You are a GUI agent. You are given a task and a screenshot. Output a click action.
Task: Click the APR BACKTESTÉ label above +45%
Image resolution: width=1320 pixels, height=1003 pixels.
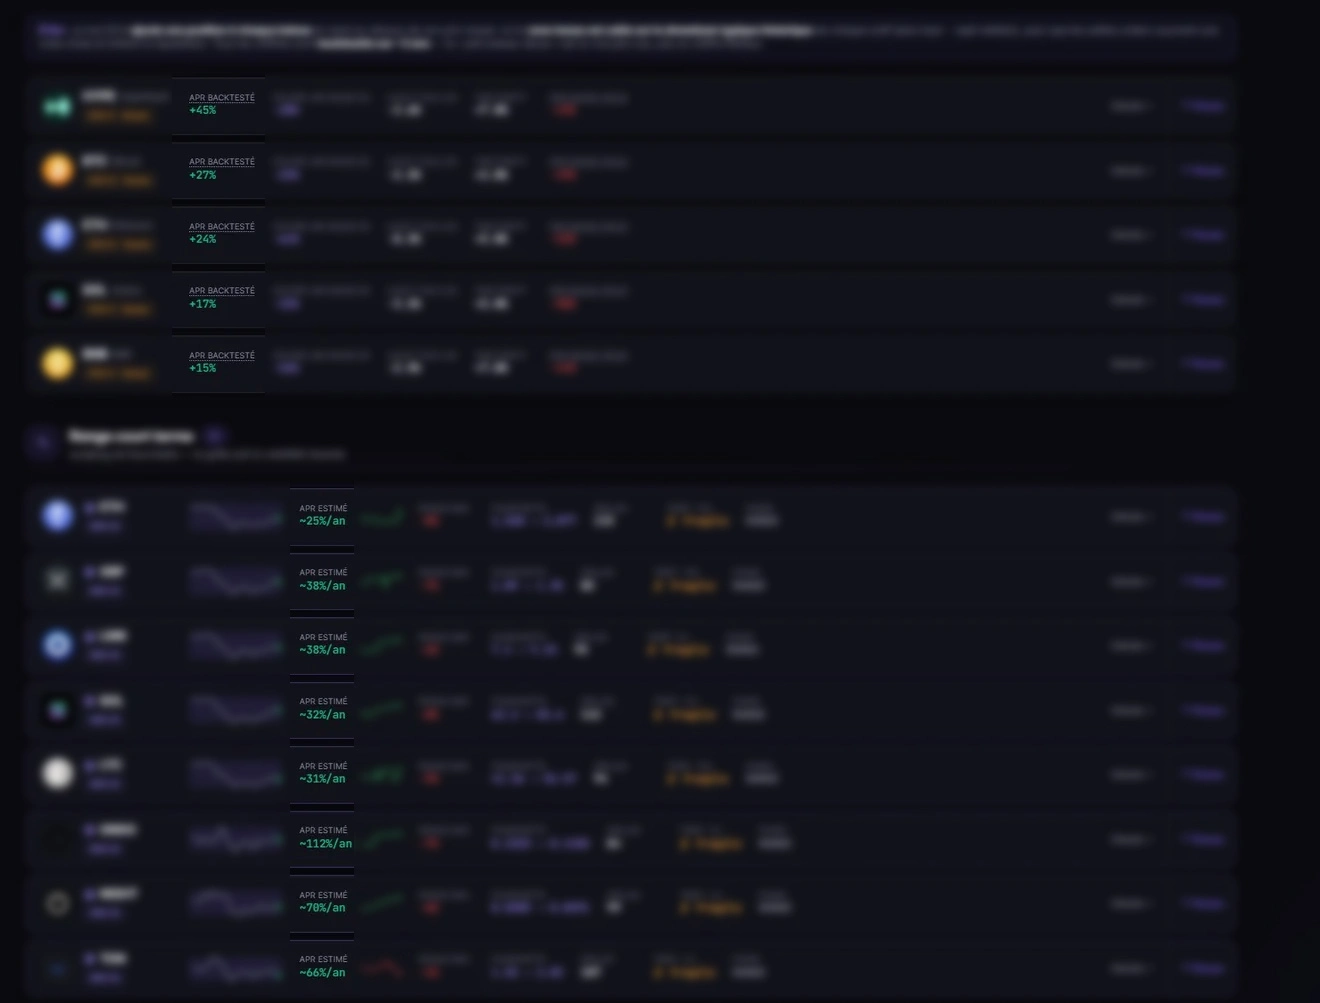(222, 97)
